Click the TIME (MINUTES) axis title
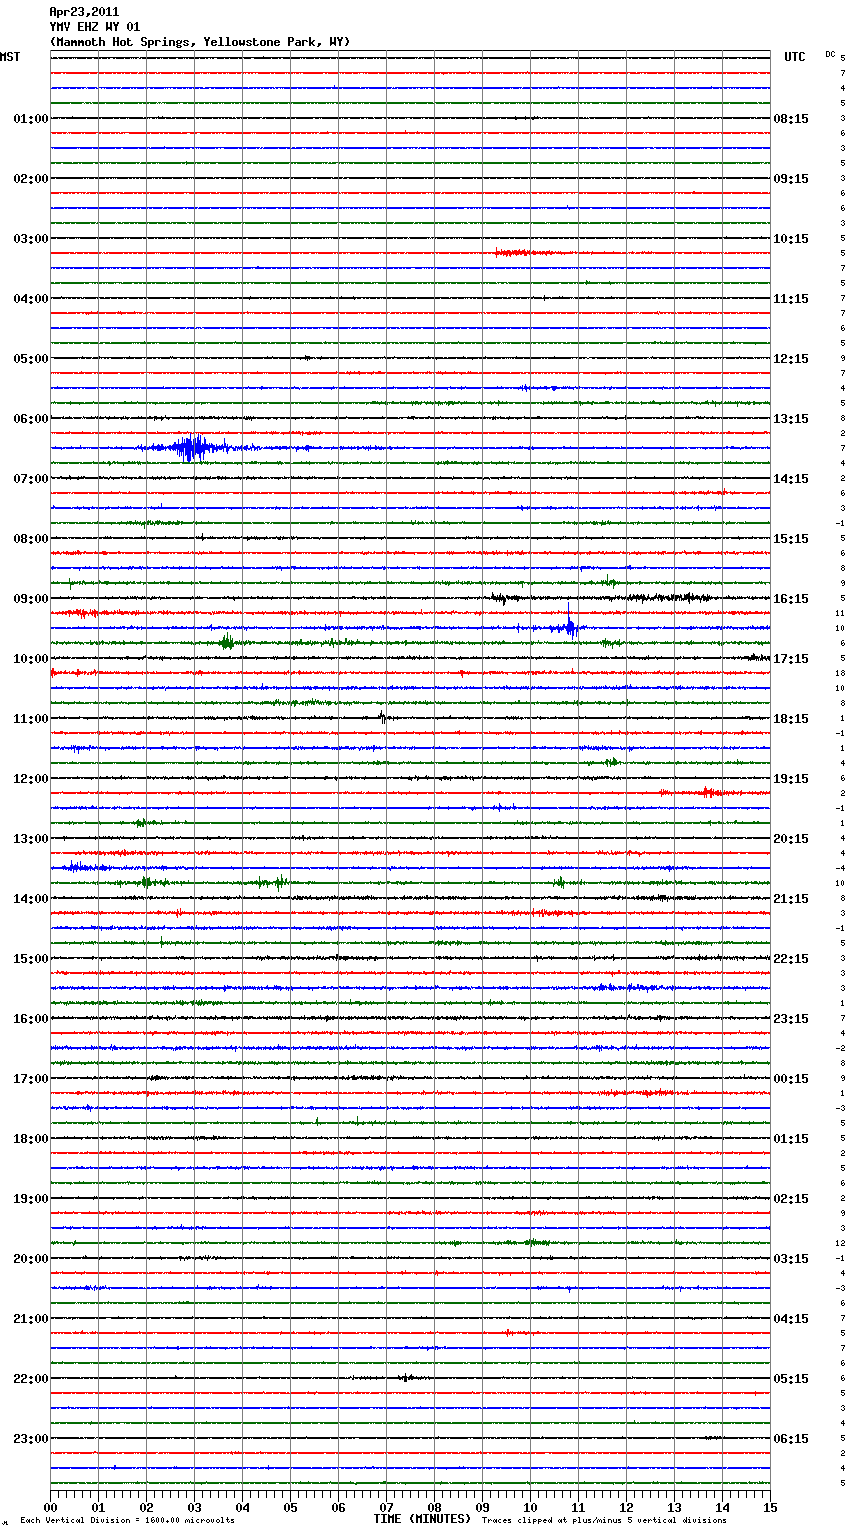Viewport: 850px width, 1534px height. coord(422,1519)
